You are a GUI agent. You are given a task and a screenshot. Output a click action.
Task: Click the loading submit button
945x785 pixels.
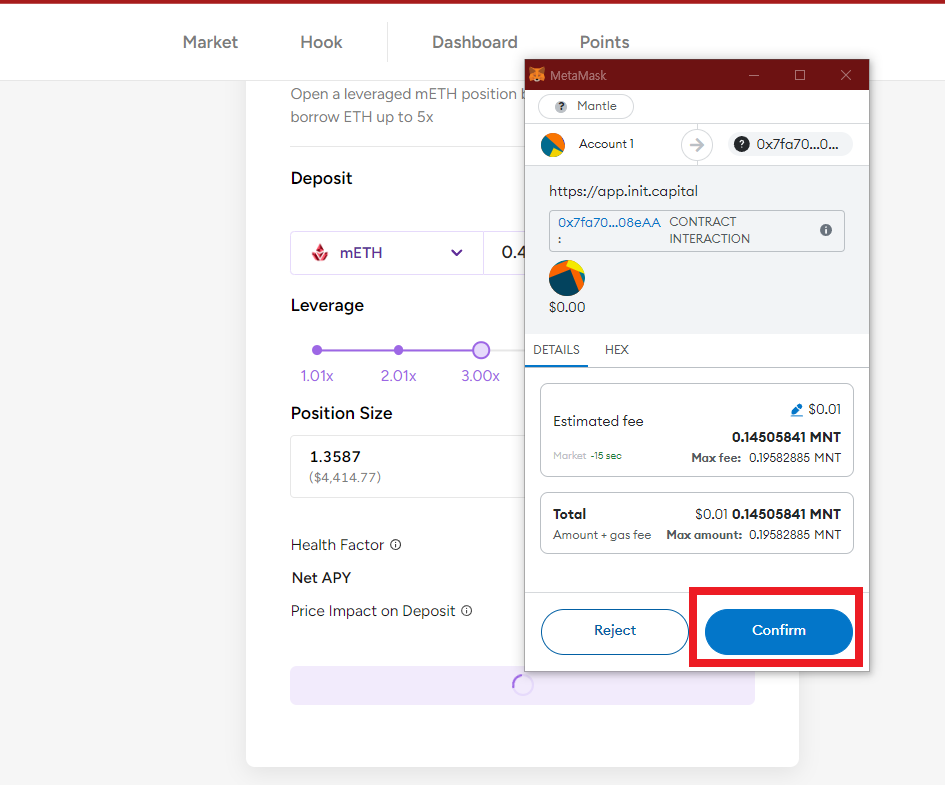[x=523, y=686]
